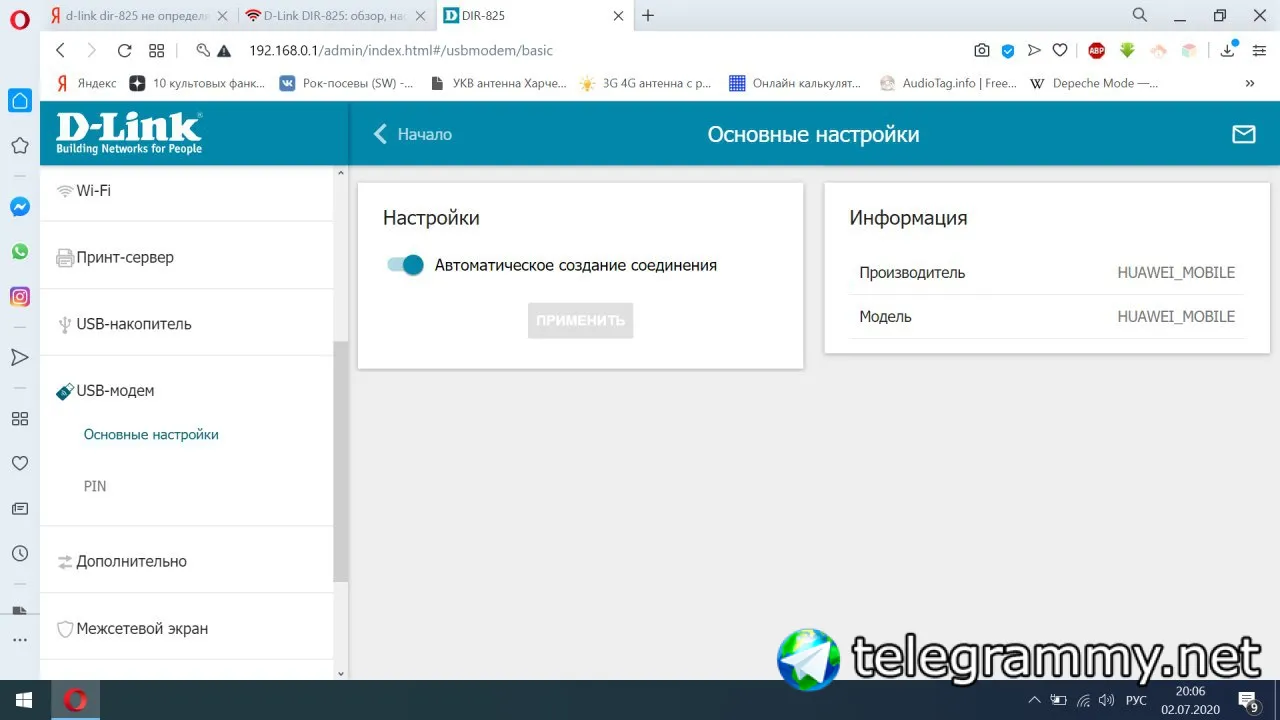The image size is (1280, 720).
Task: Show hidden tray icons chevron
Action: 1033,699
